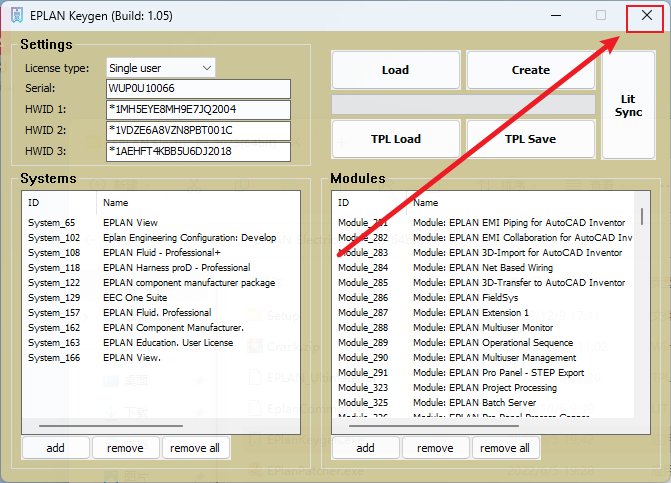Select System_65 EPLAN View row
Viewport: 671px width, 483px height.
point(160,222)
